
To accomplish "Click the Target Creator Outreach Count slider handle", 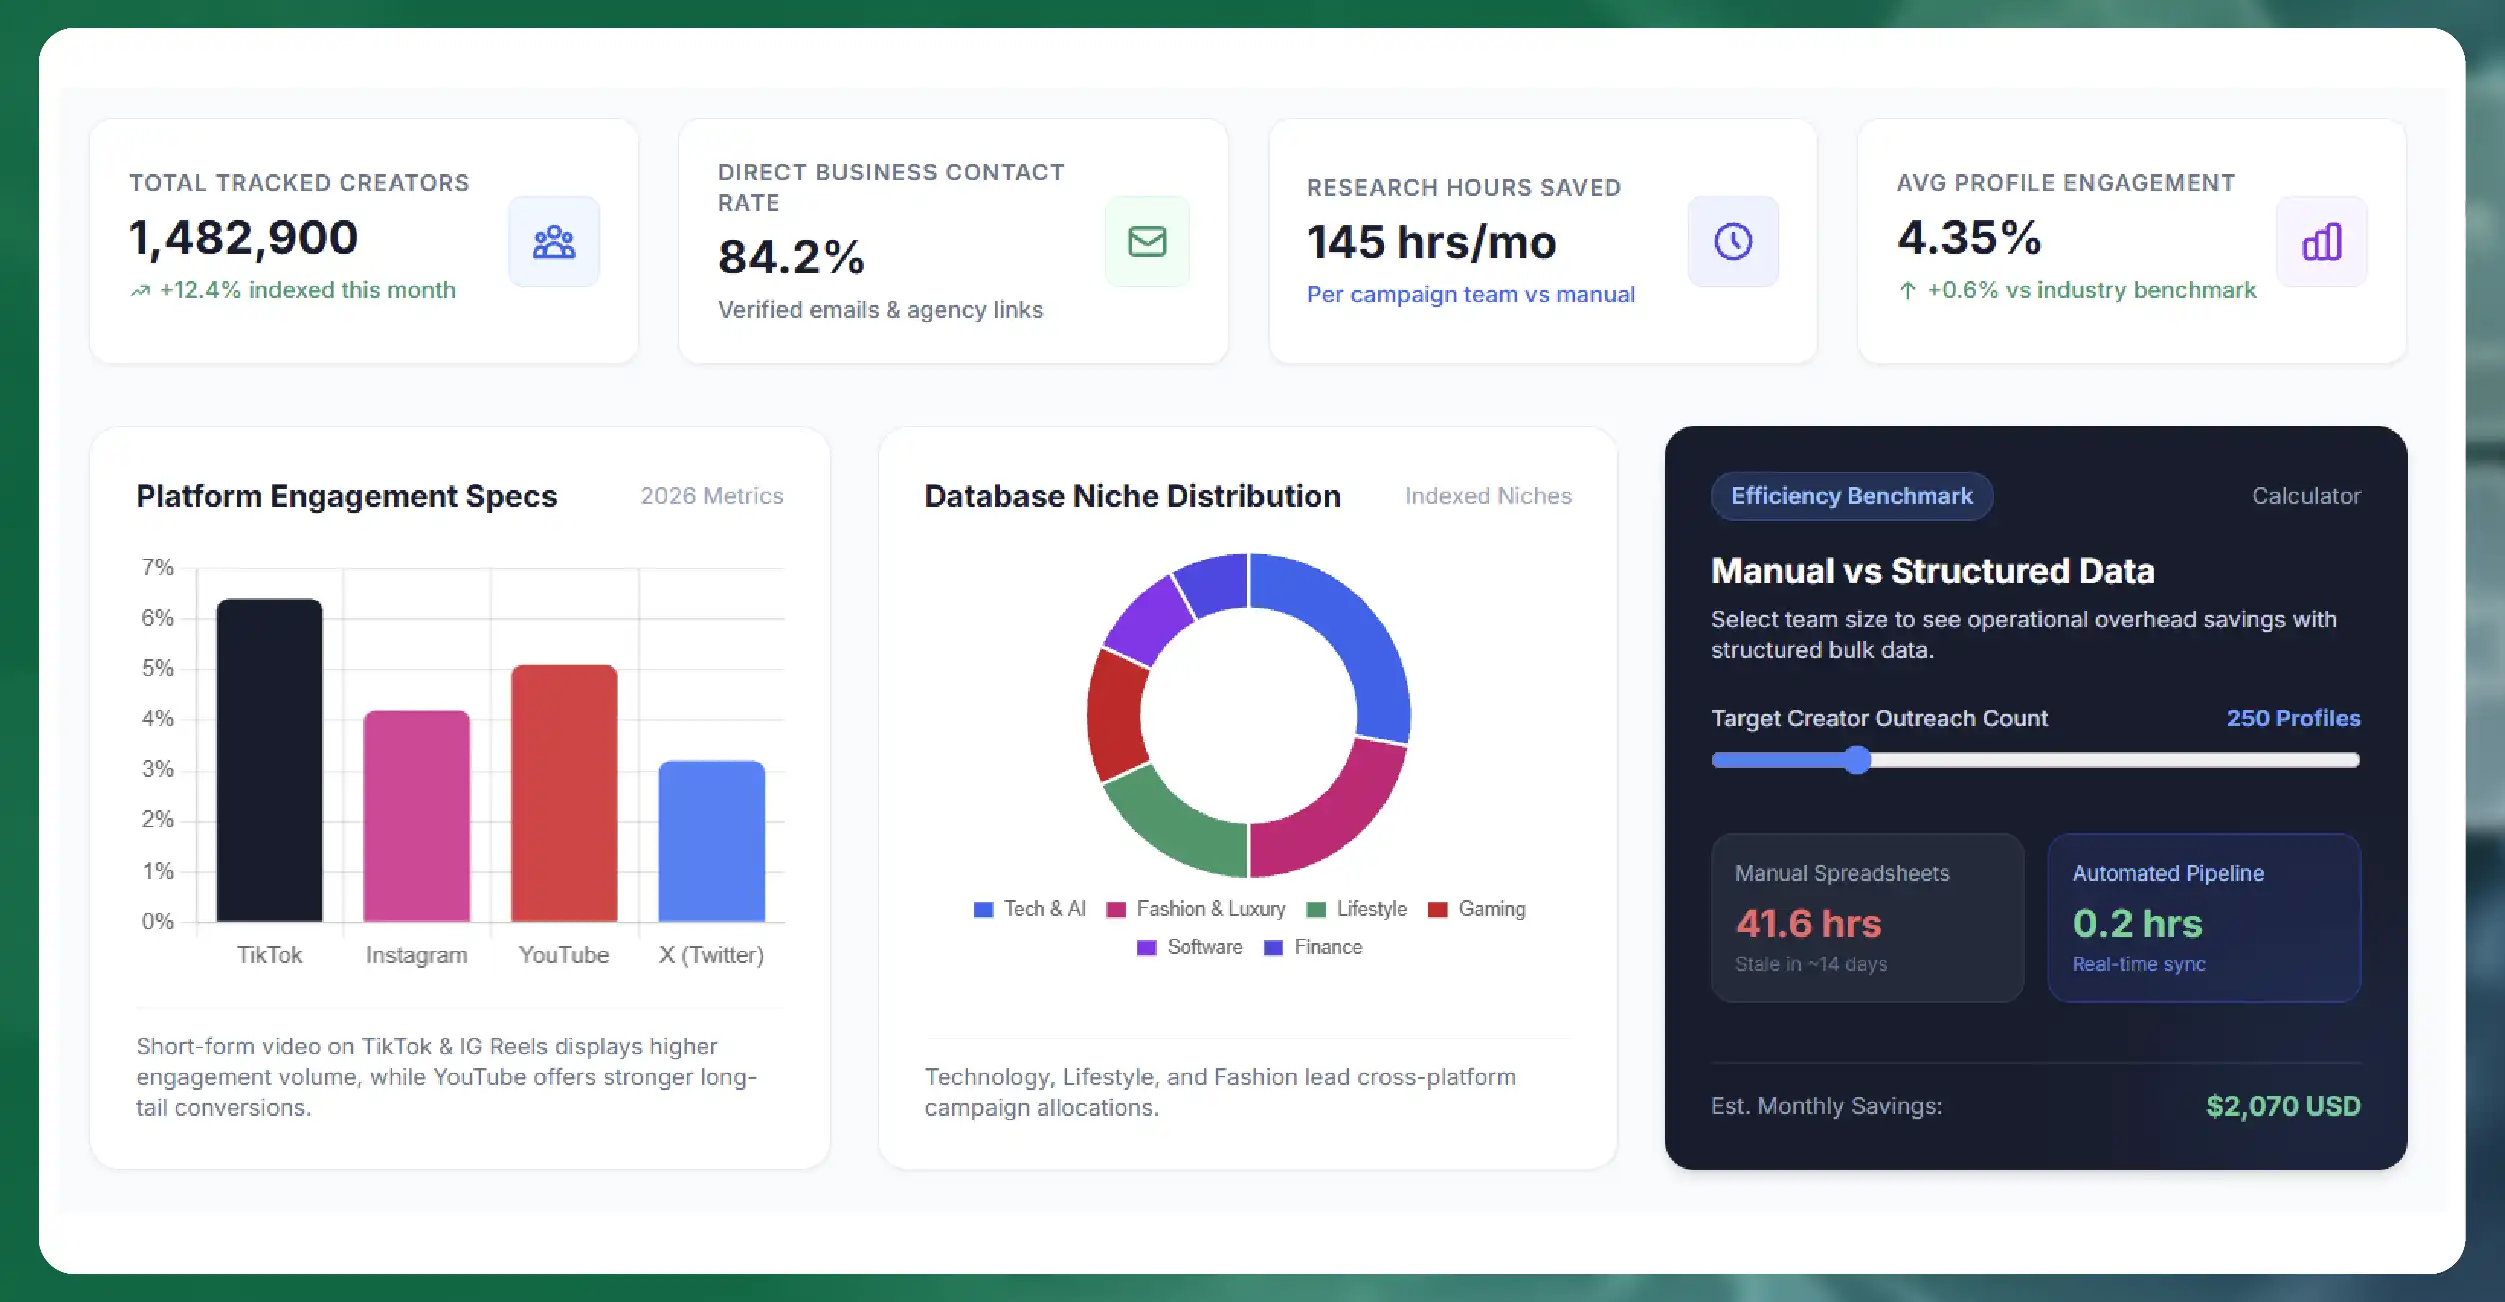I will coord(1857,760).
